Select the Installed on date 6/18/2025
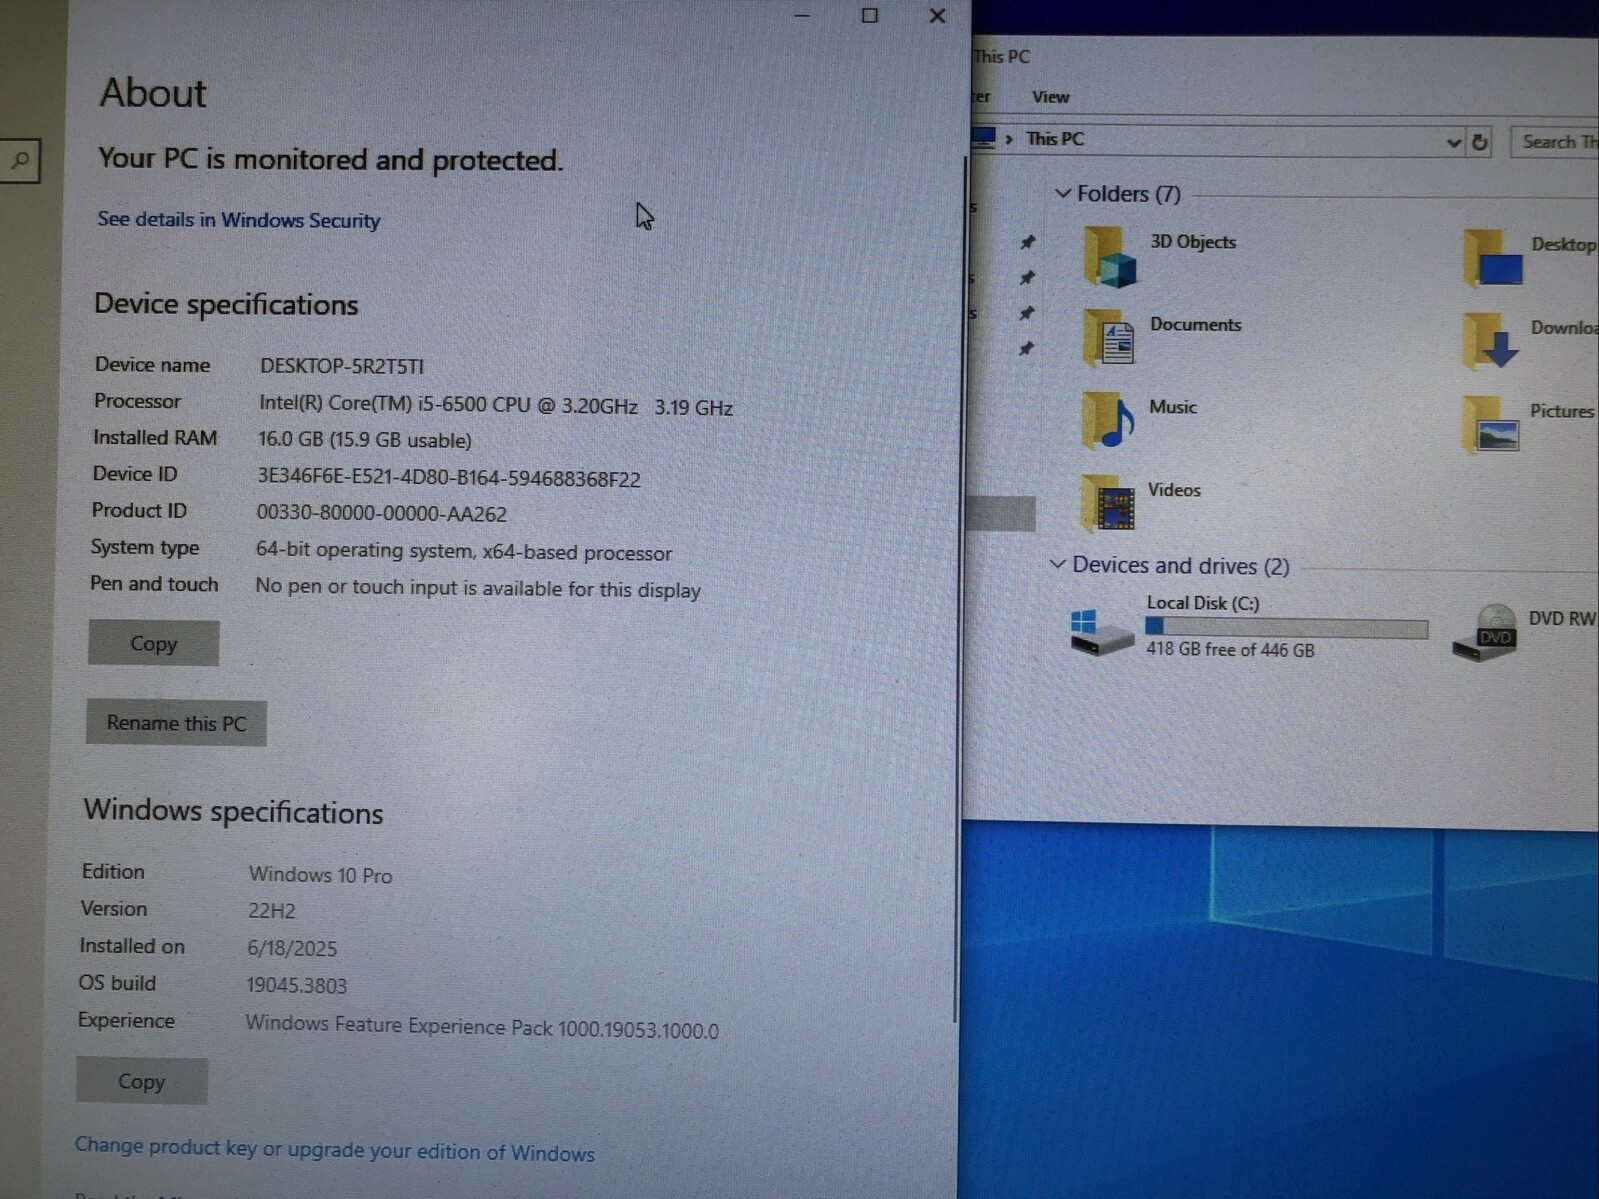 tap(292, 948)
